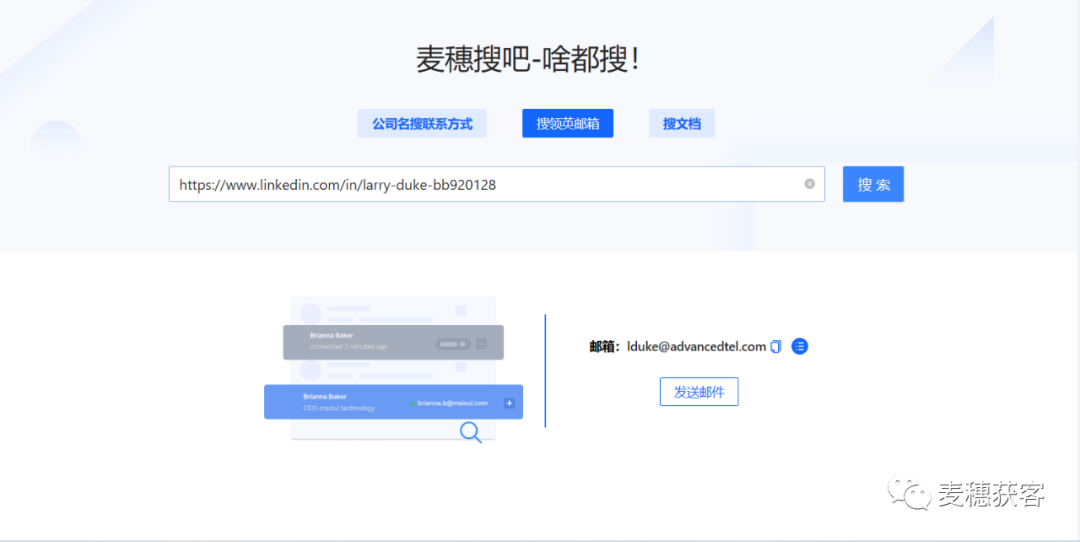The image size is (1080, 542).
Task: Switch to 公司名搜联系方式 tab
Action: [422, 124]
